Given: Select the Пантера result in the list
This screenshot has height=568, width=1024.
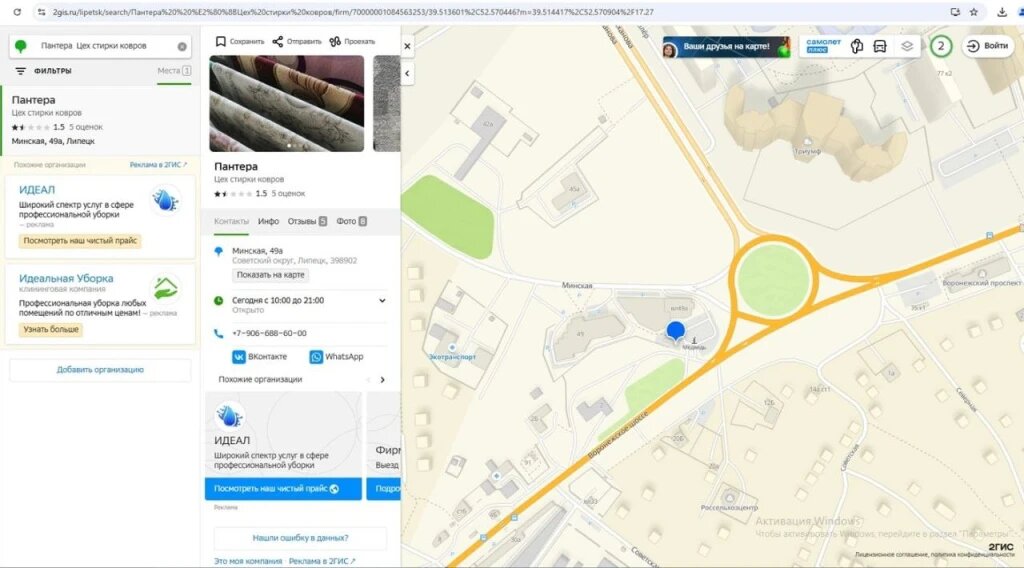Looking at the screenshot, I should tap(100, 120).
